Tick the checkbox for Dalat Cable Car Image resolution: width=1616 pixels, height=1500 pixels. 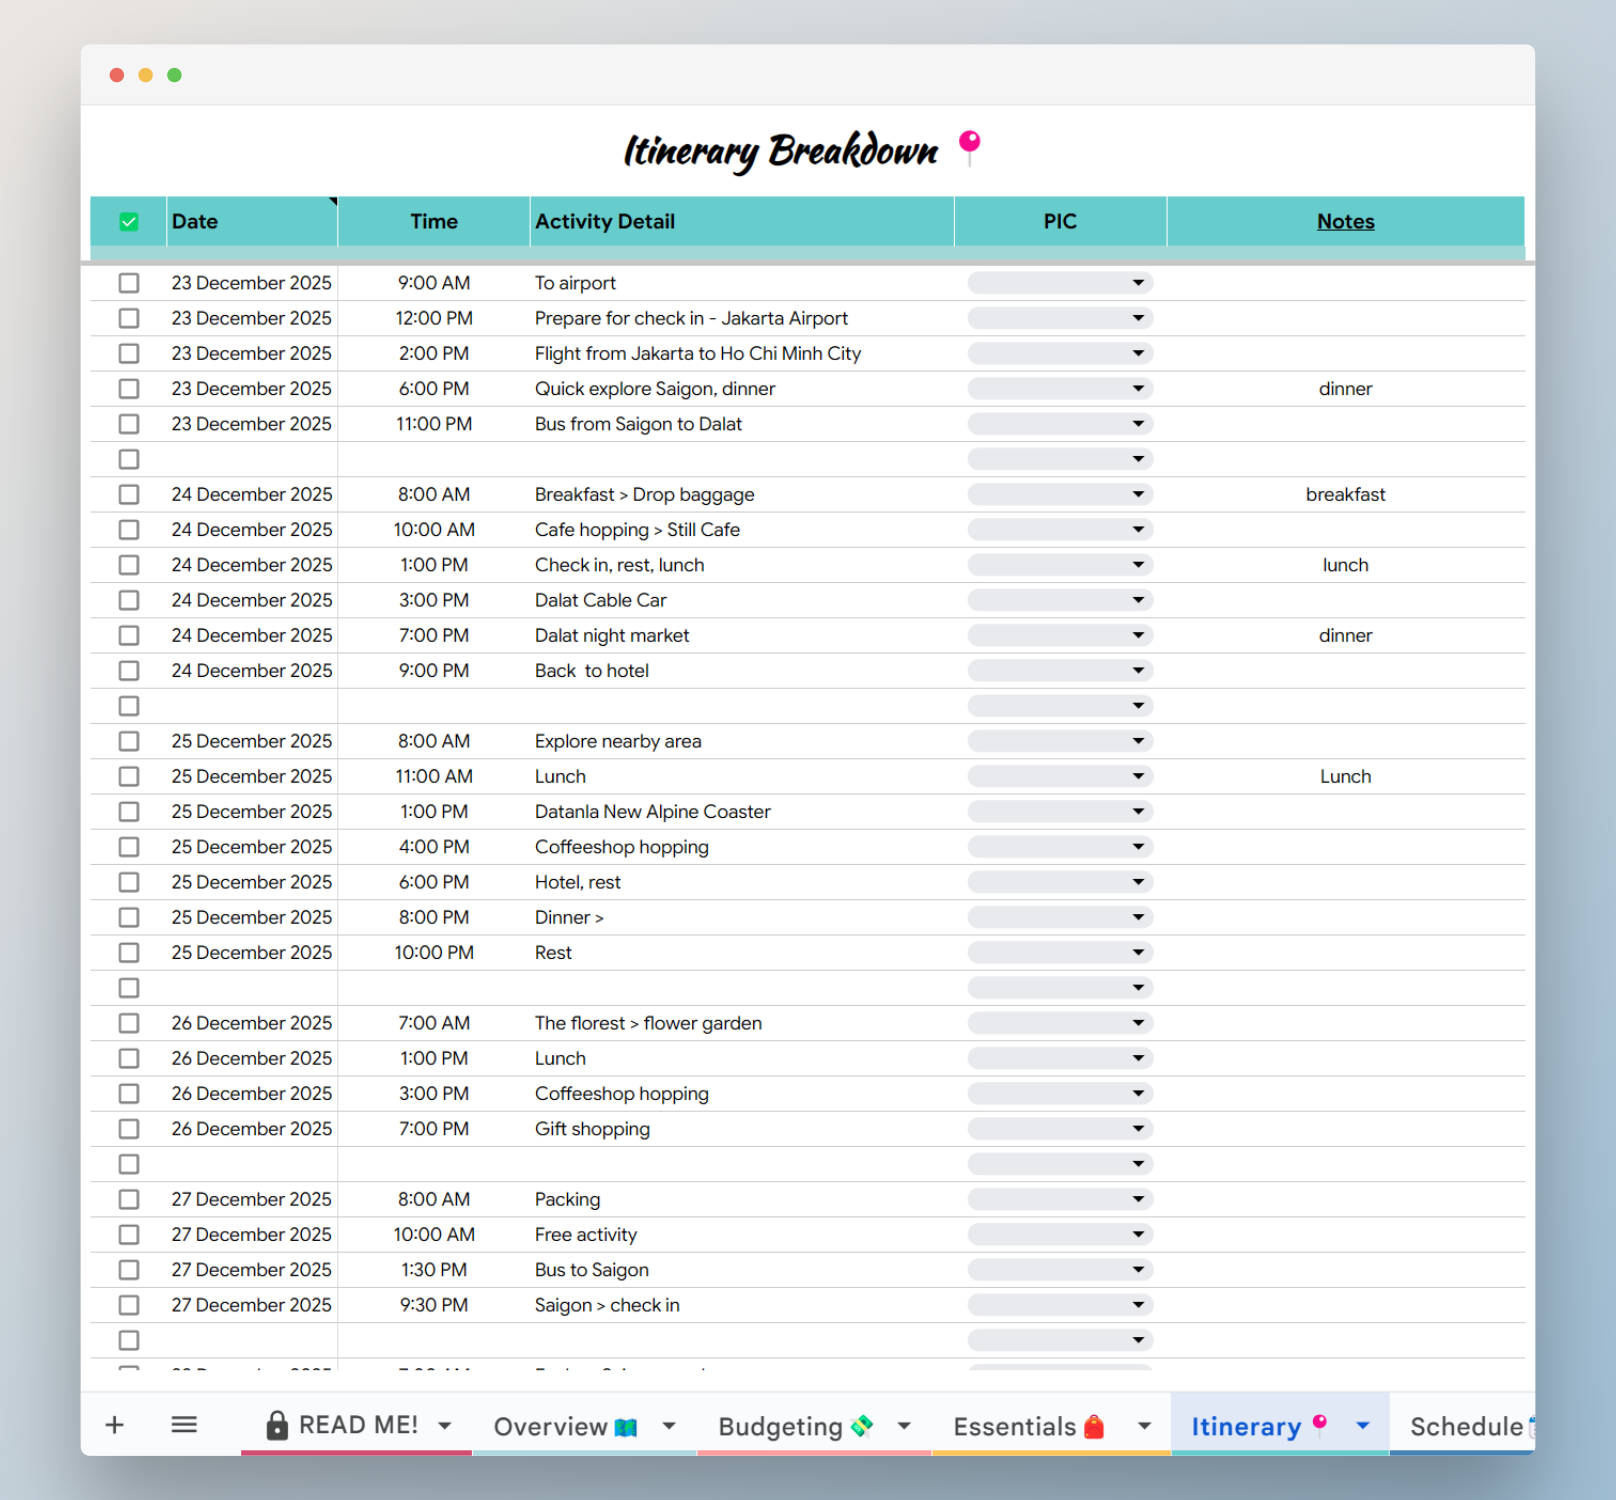(x=129, y=600)
